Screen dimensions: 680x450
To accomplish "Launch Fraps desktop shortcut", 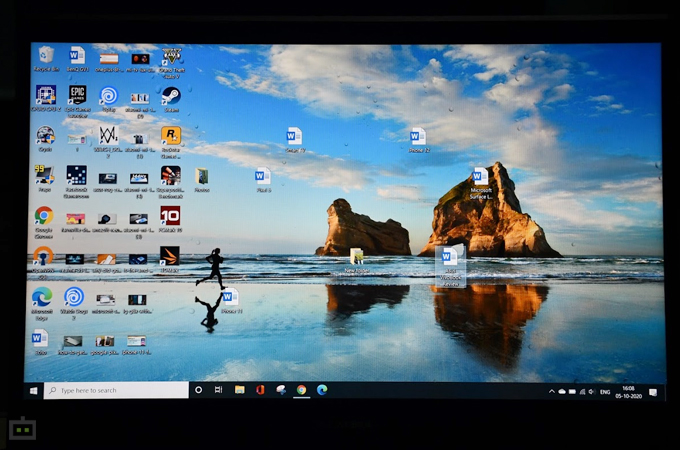I will (x=44, y=178).
